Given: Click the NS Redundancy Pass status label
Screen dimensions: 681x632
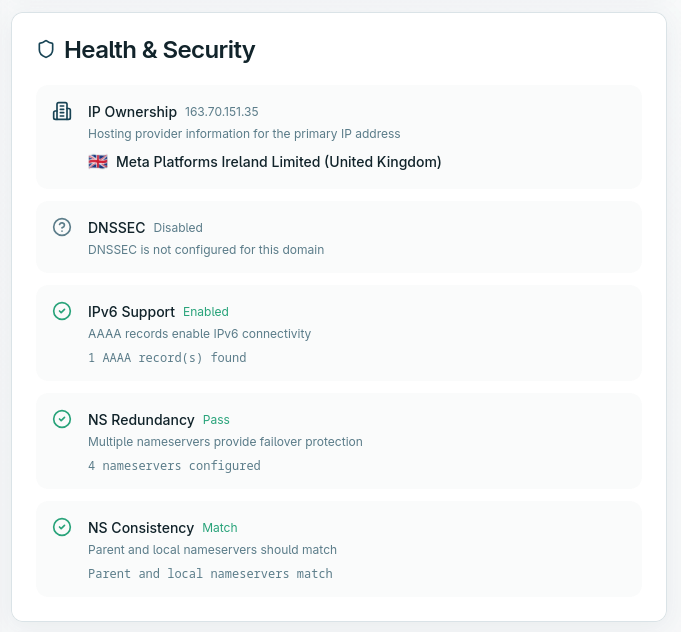Looking at the screenshot, I should (x=216, y=420).
